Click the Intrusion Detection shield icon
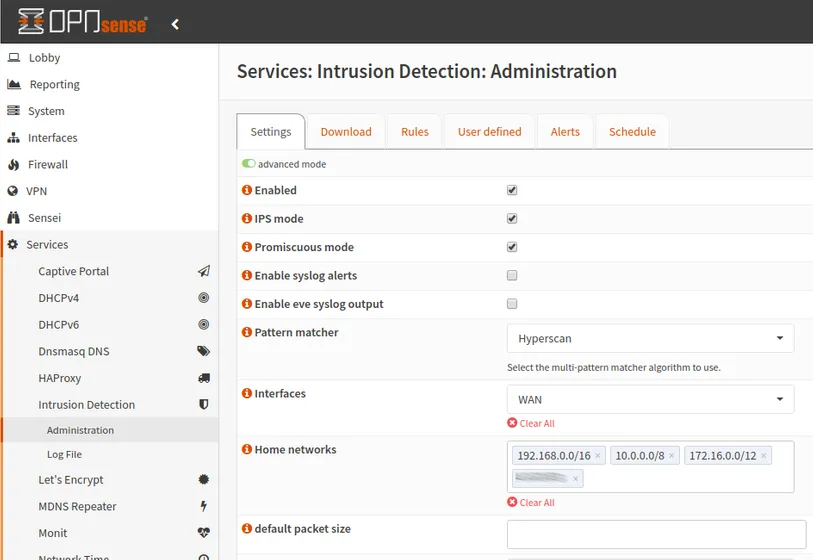 [204, 405]
